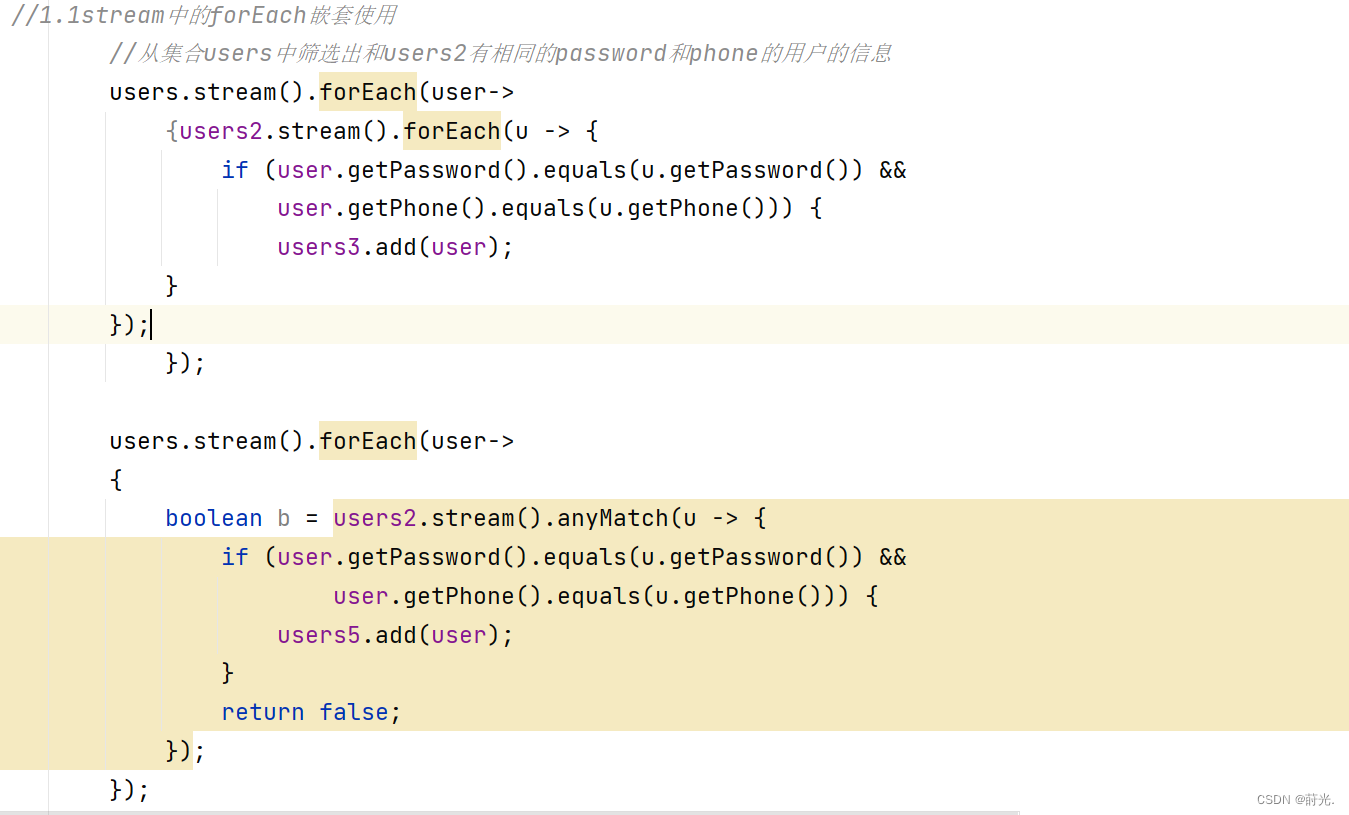
Task: Click the 'boolean' keyword
Action: (x=214, y=518)
